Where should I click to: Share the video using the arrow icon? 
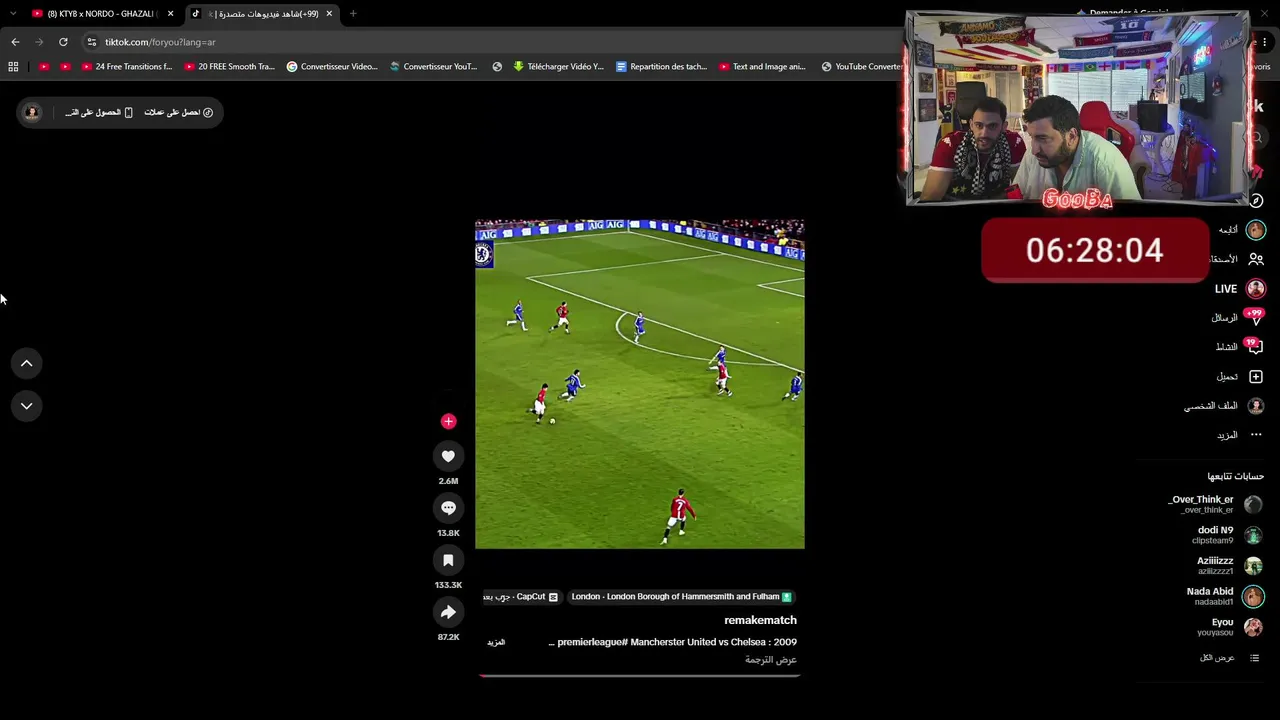coord(448,612)
